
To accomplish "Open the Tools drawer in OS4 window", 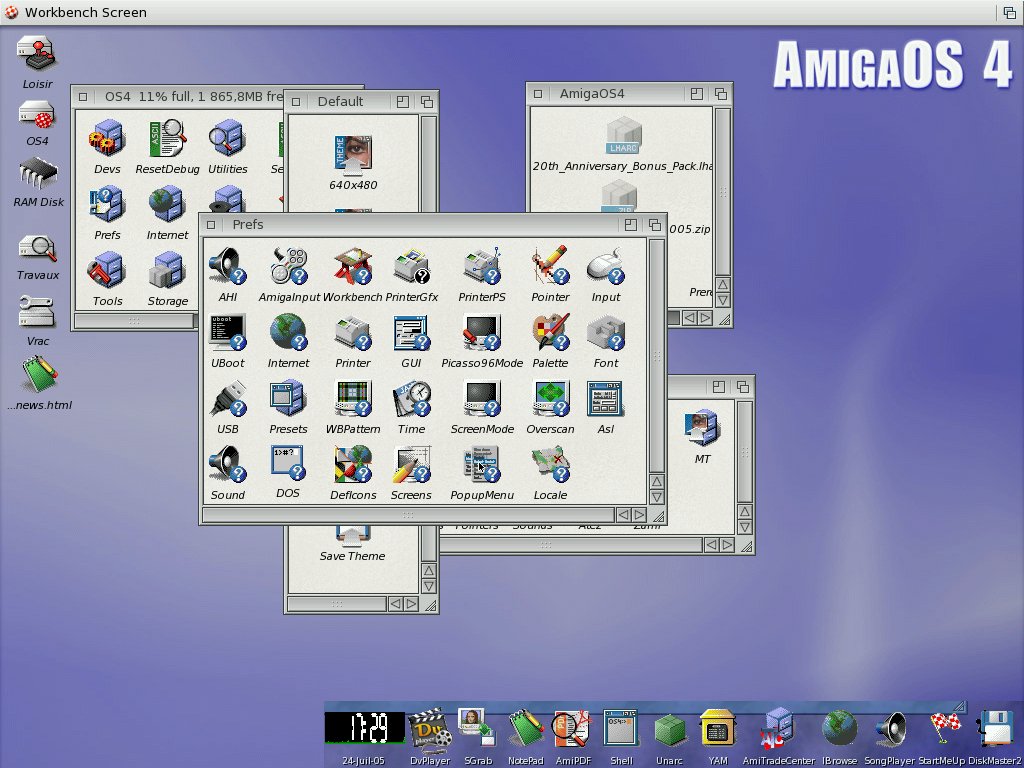I will point(107,270).
